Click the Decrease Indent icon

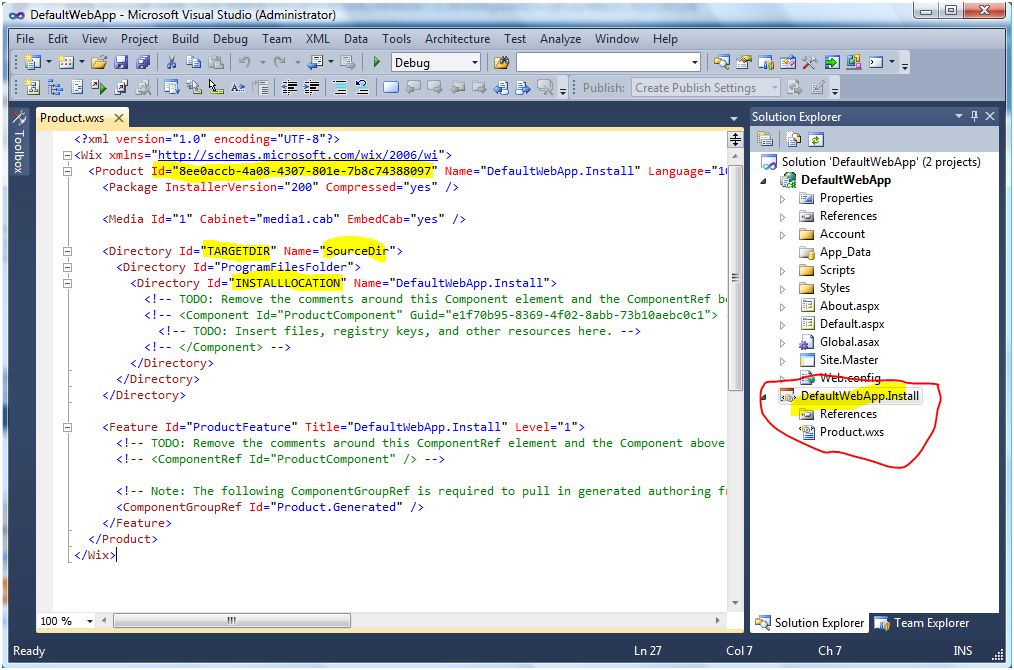coord(289,87)
